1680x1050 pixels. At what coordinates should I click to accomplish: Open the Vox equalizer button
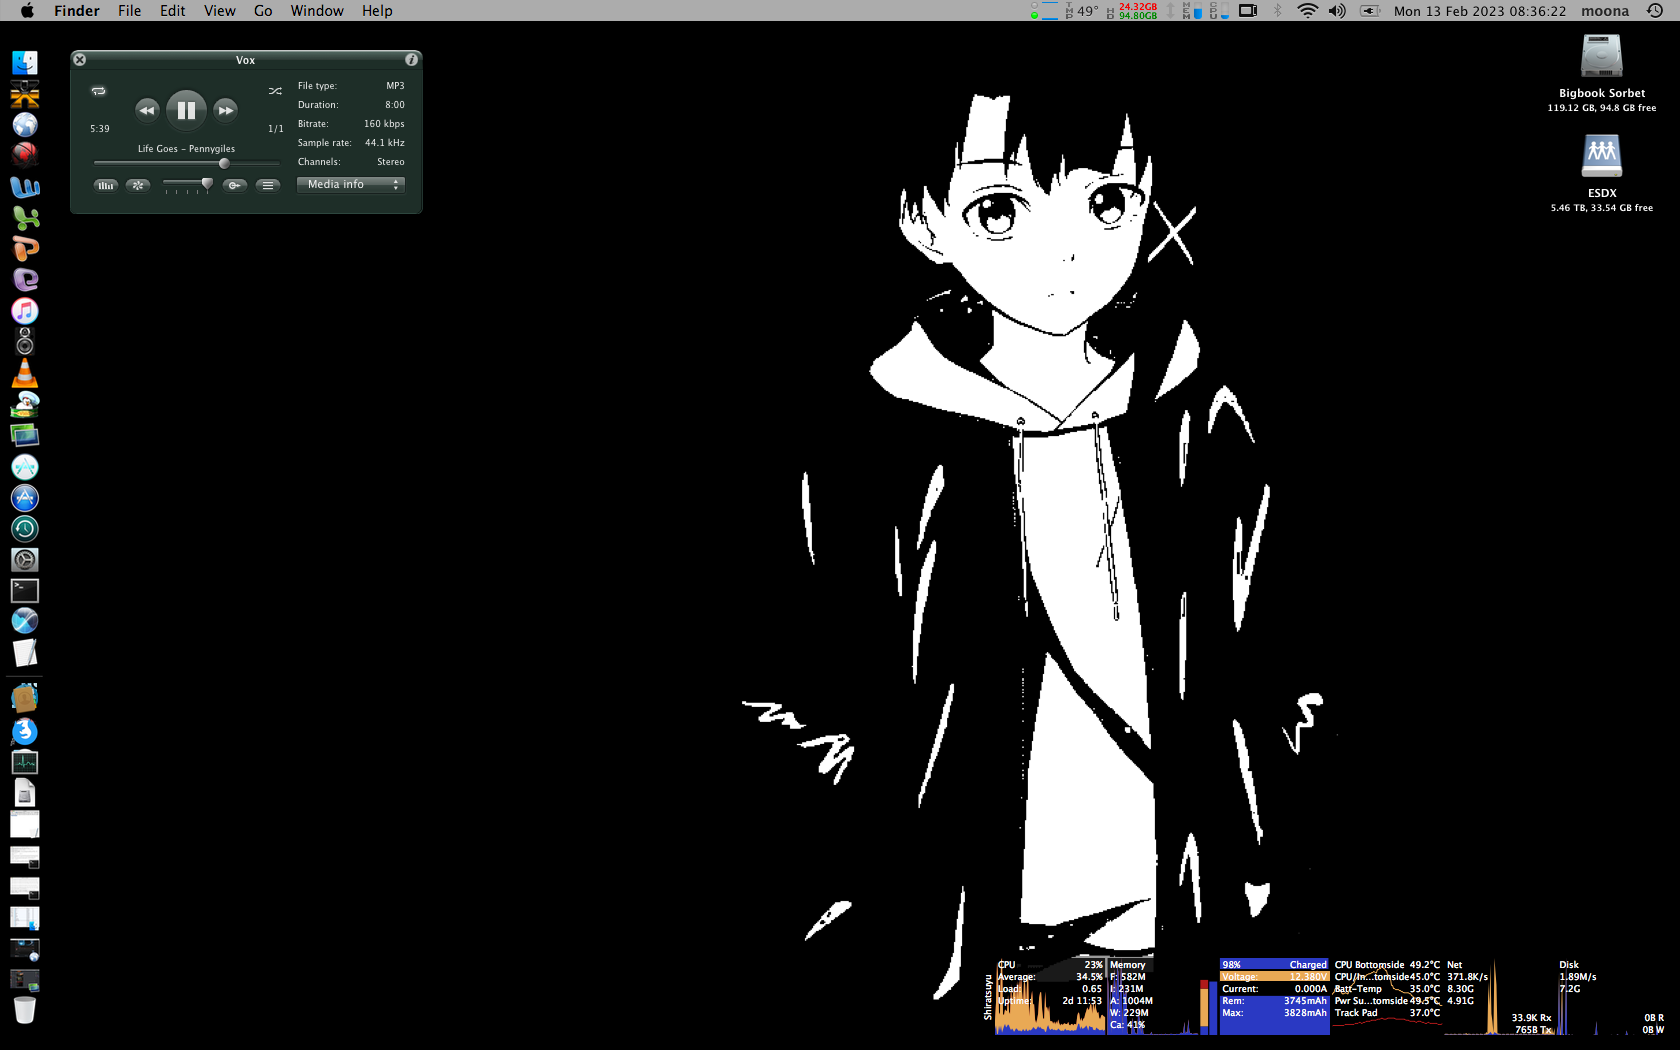105,185
